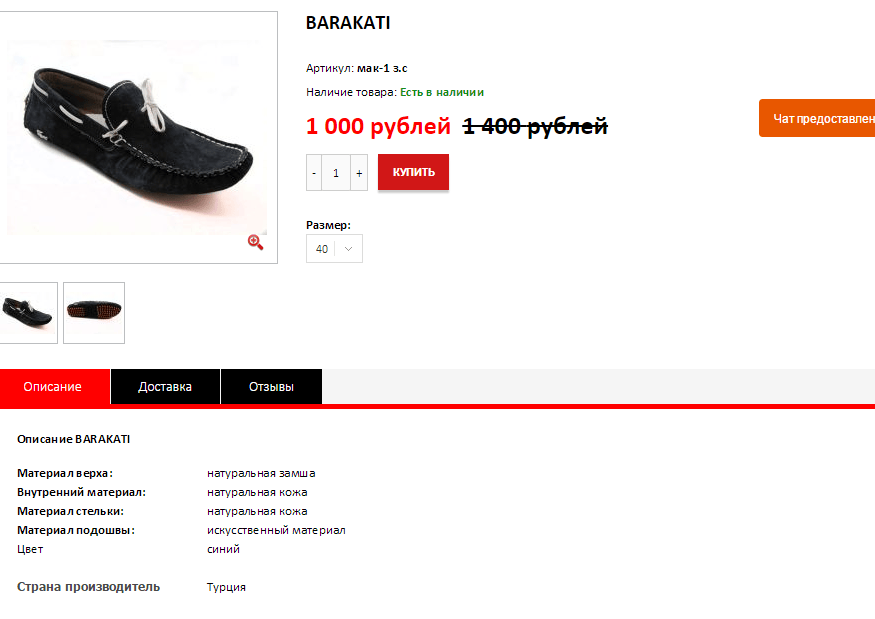Click the article number мак-1 з.с
The image size is (875, 619).
(x=382, y=68)
